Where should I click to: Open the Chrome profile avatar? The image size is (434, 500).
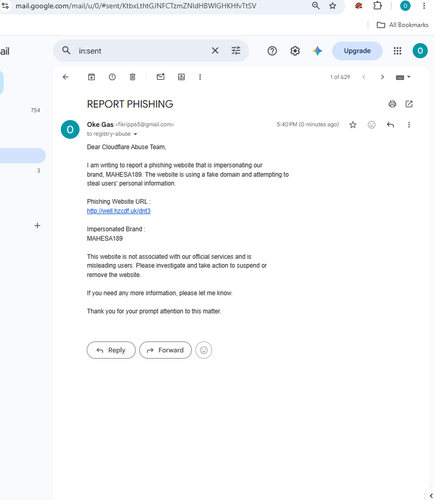405,6
